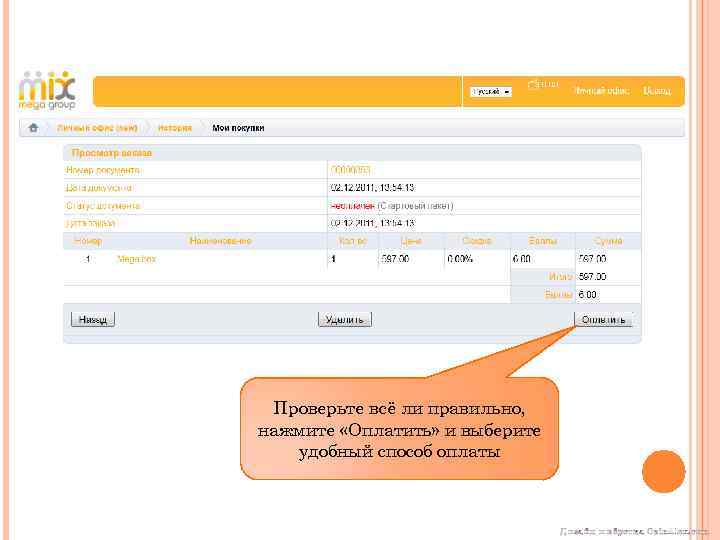Screen dimensions: 720x540
Task: Open the История breadcrumb
Action: click(x=174, y=128)
